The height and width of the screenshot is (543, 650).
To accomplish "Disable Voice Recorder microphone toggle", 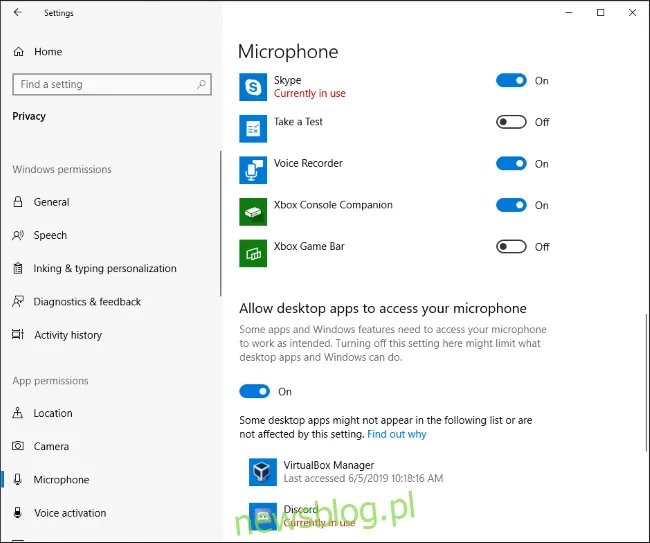I will click(511, 163).
